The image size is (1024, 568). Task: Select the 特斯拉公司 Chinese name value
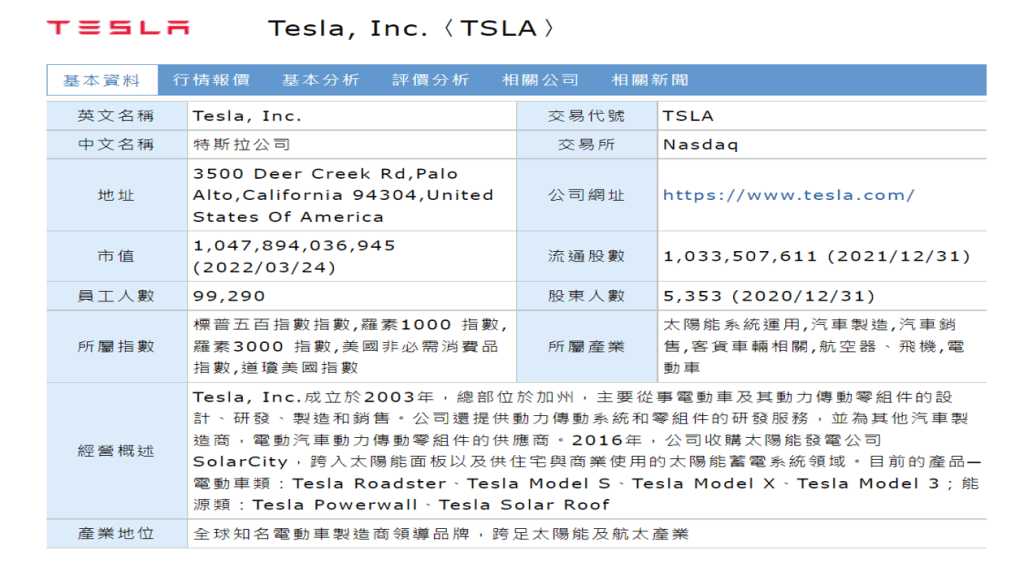(242, 144)
